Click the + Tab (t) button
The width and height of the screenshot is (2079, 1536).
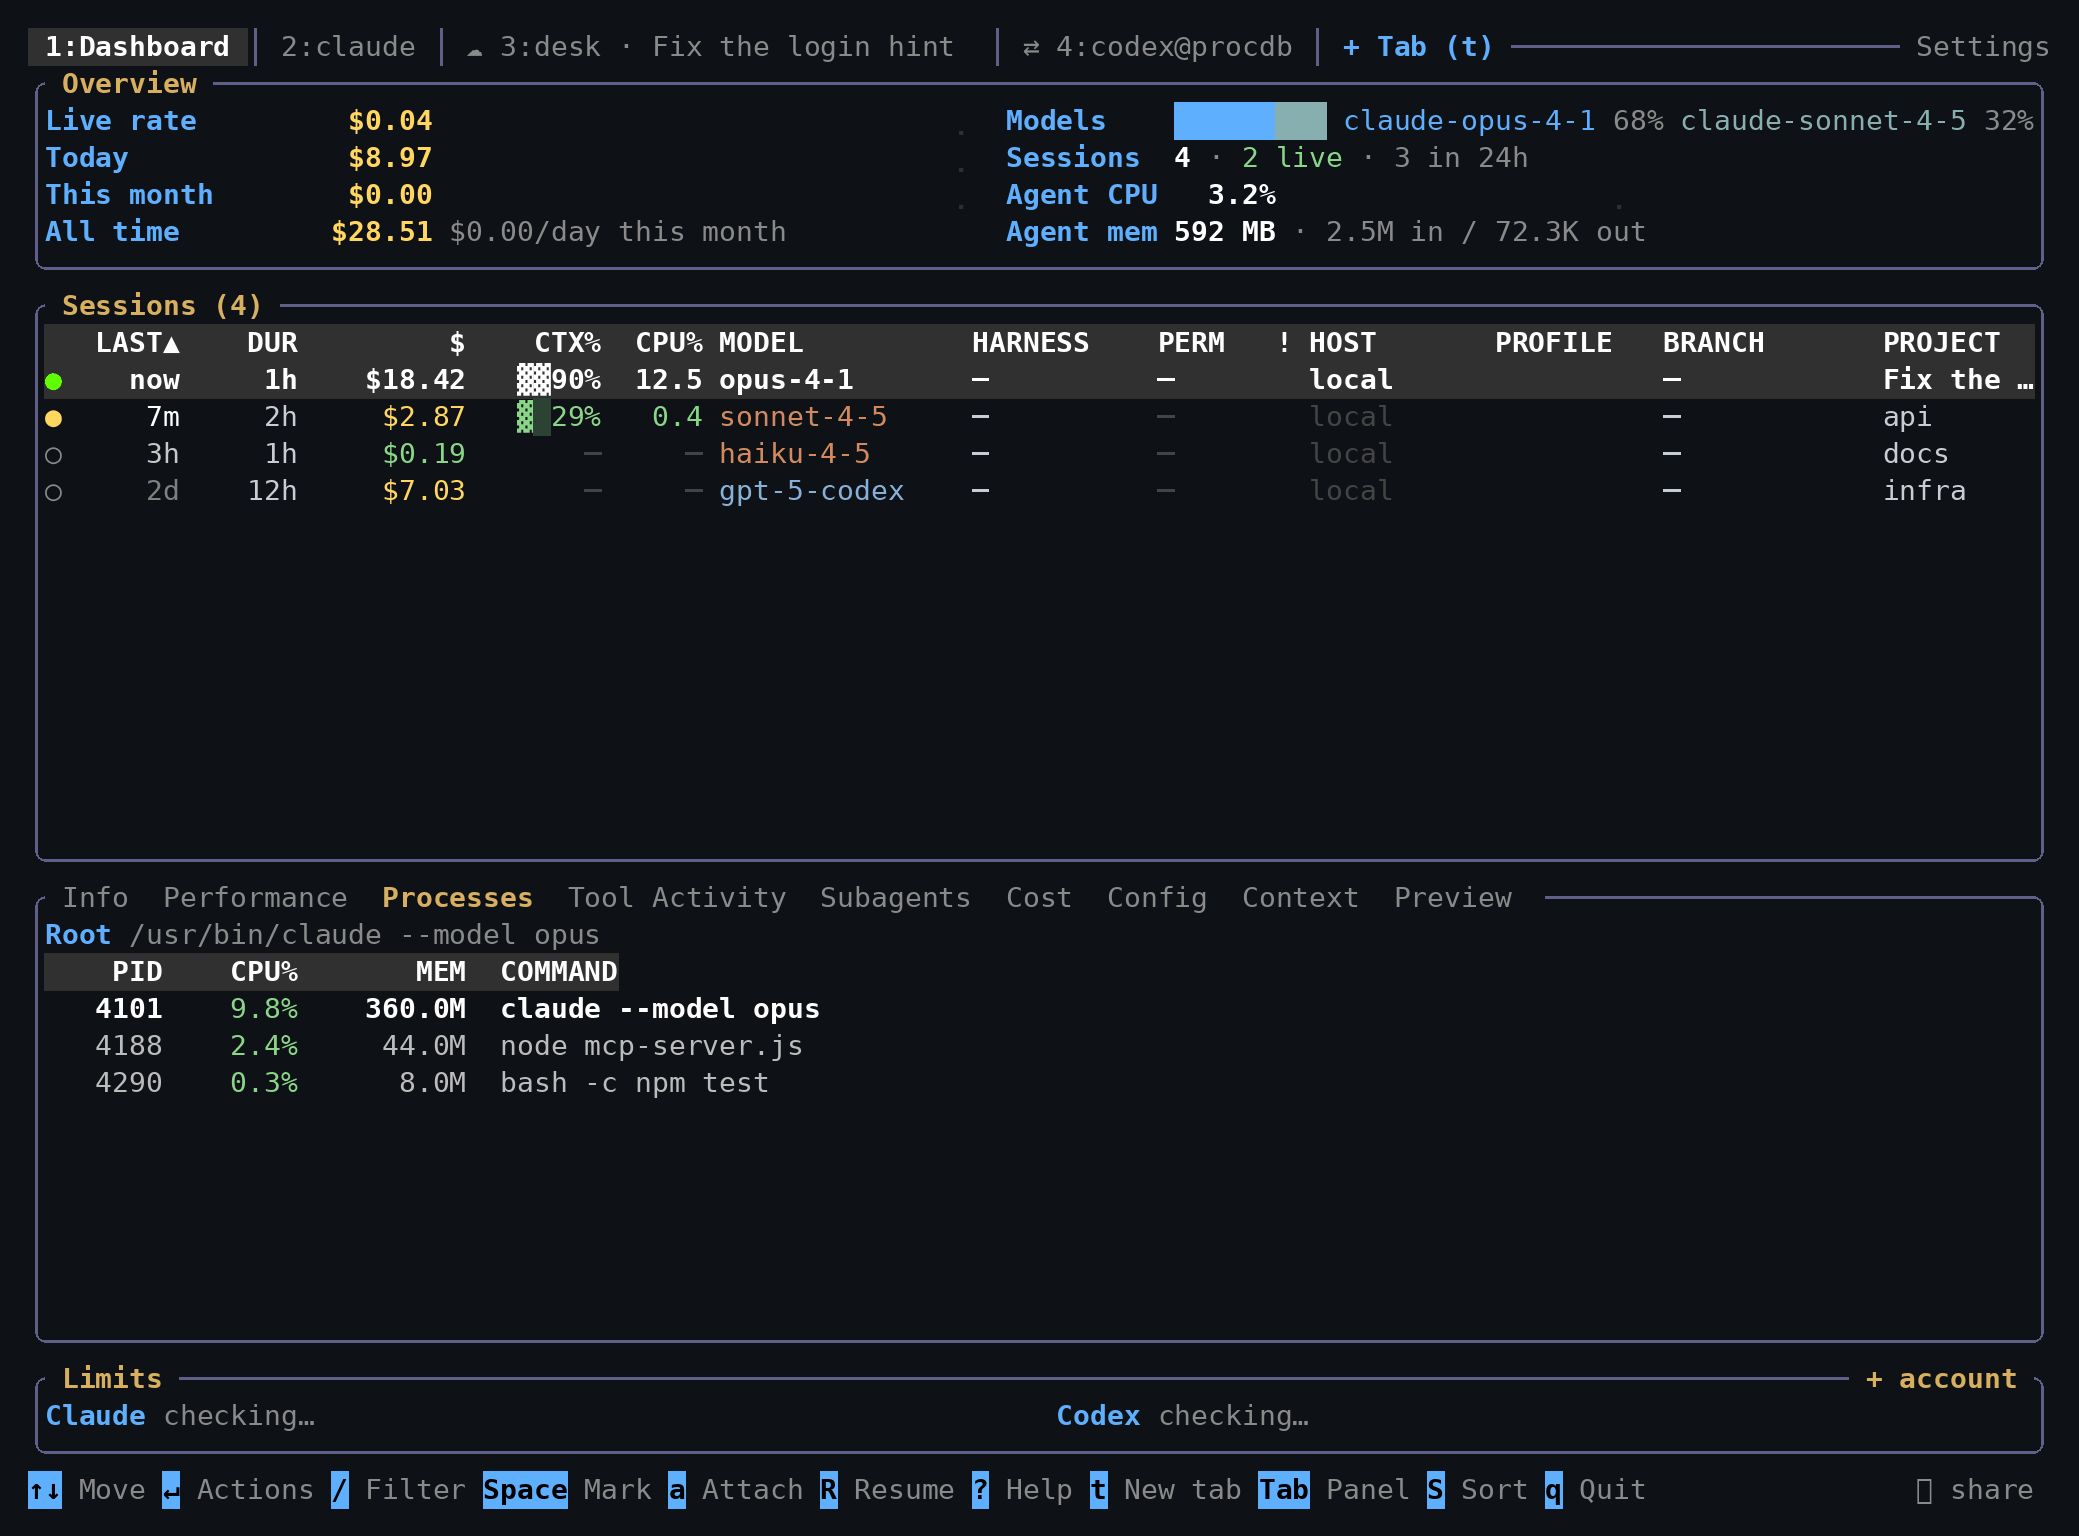click(x=1417, y=47)
